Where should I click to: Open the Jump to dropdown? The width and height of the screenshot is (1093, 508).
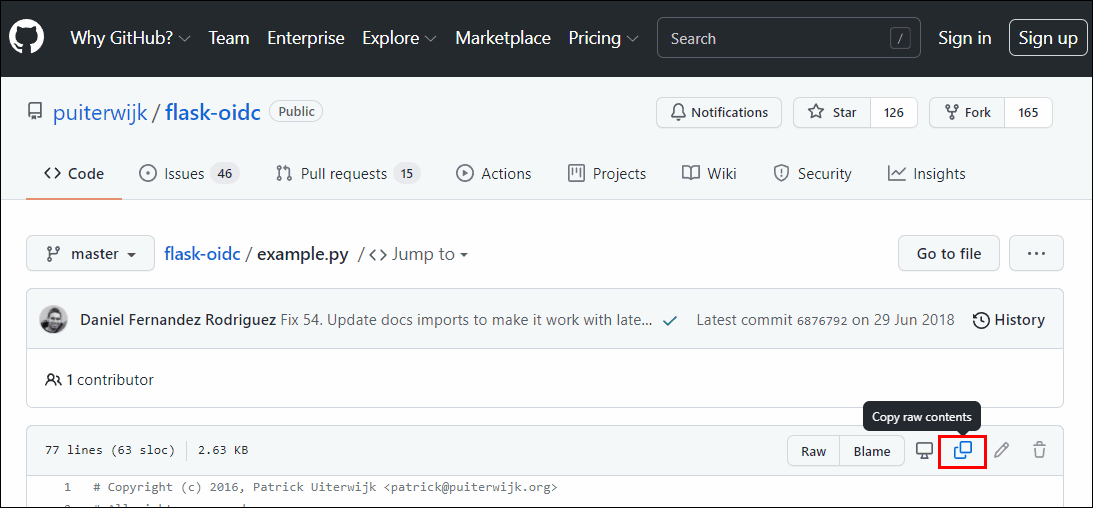coord(418,254)
